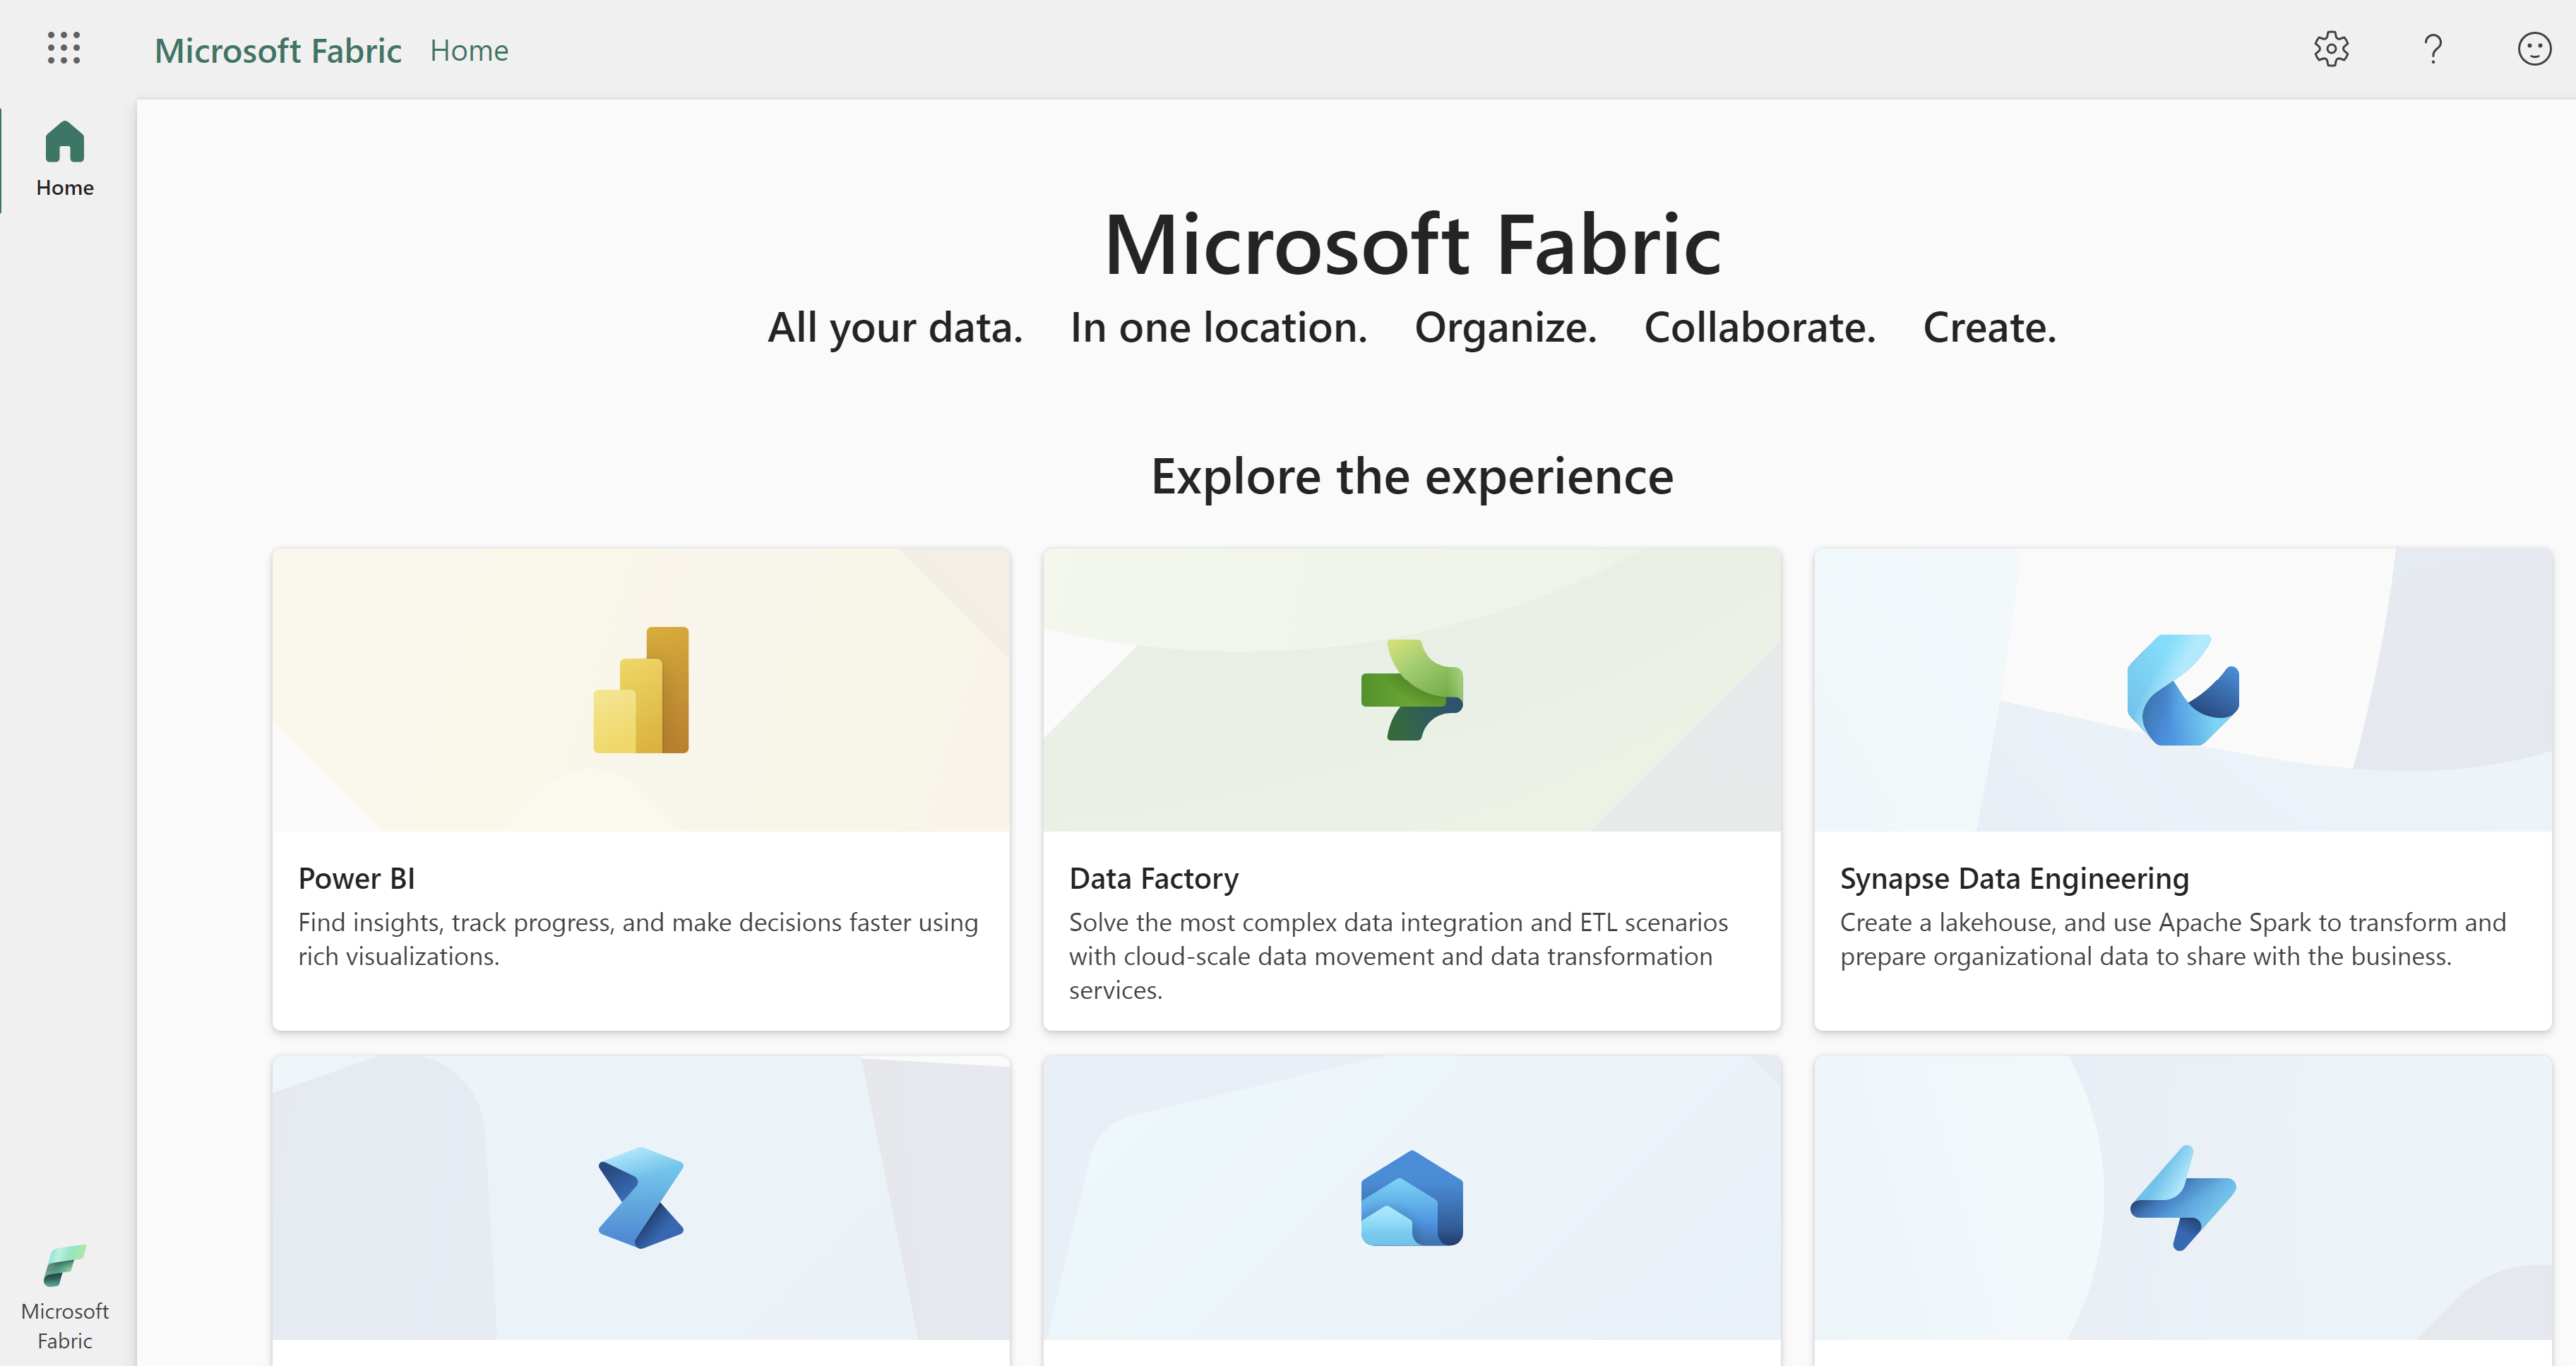Click the Home breadcrumb in header

[469, 50]
